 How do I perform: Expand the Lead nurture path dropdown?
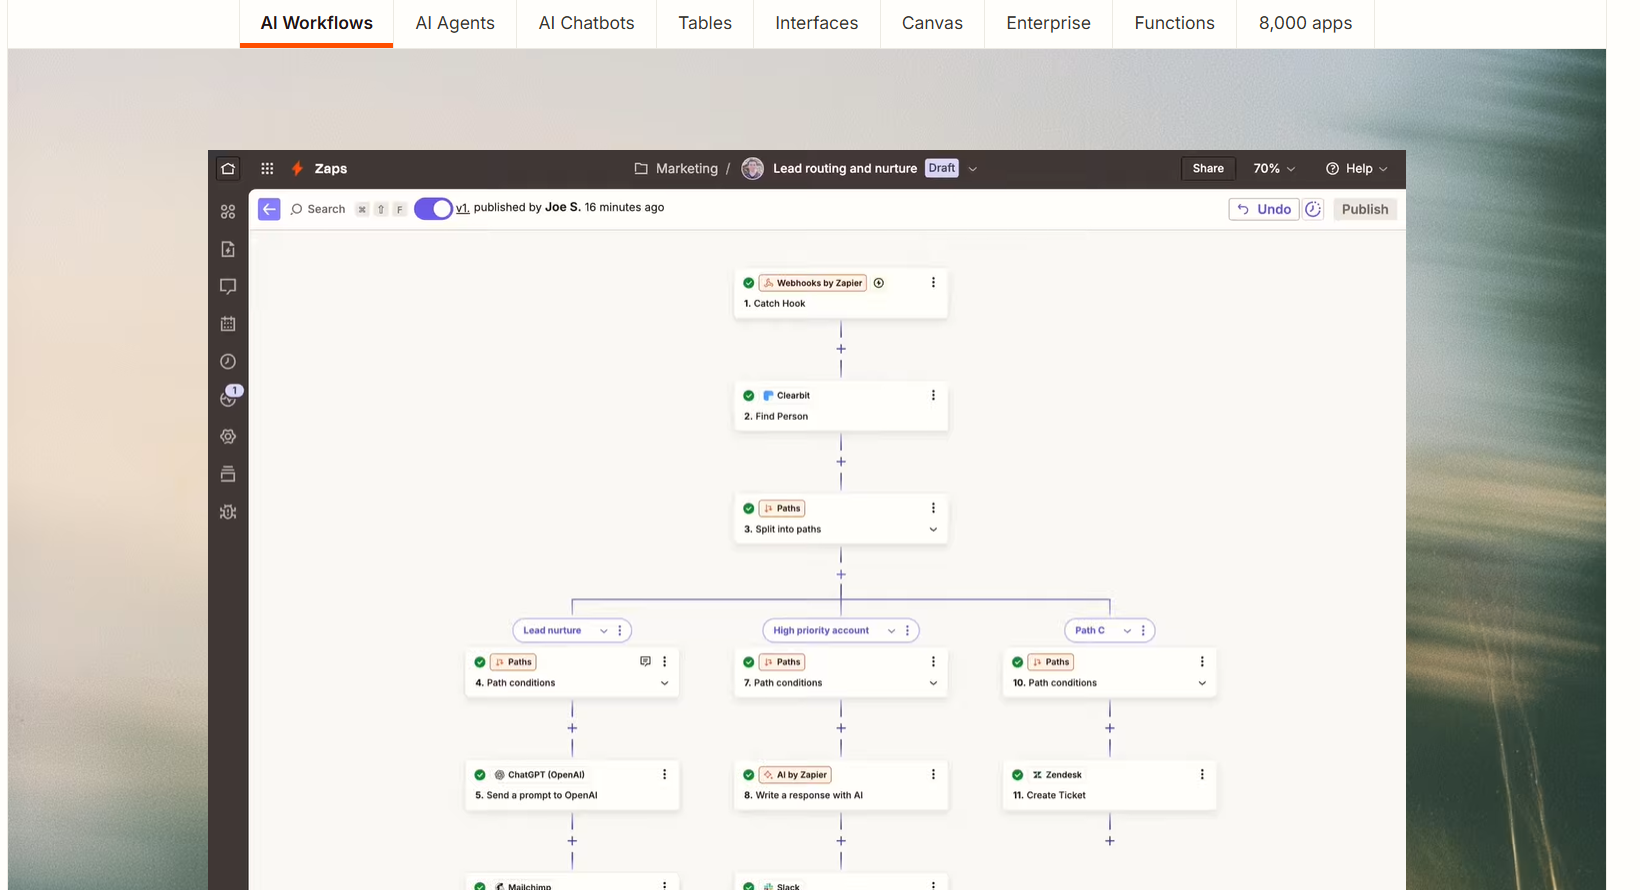coord(603,631)
